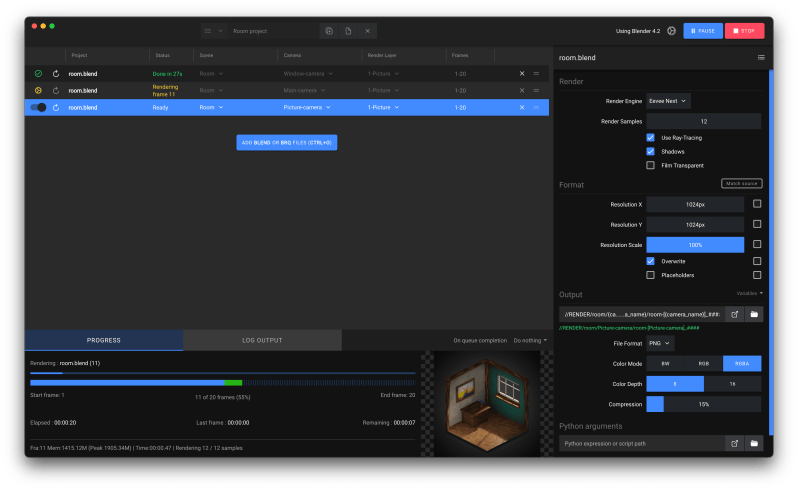Click reorder handle of Done in 27s row

point(536,74)
